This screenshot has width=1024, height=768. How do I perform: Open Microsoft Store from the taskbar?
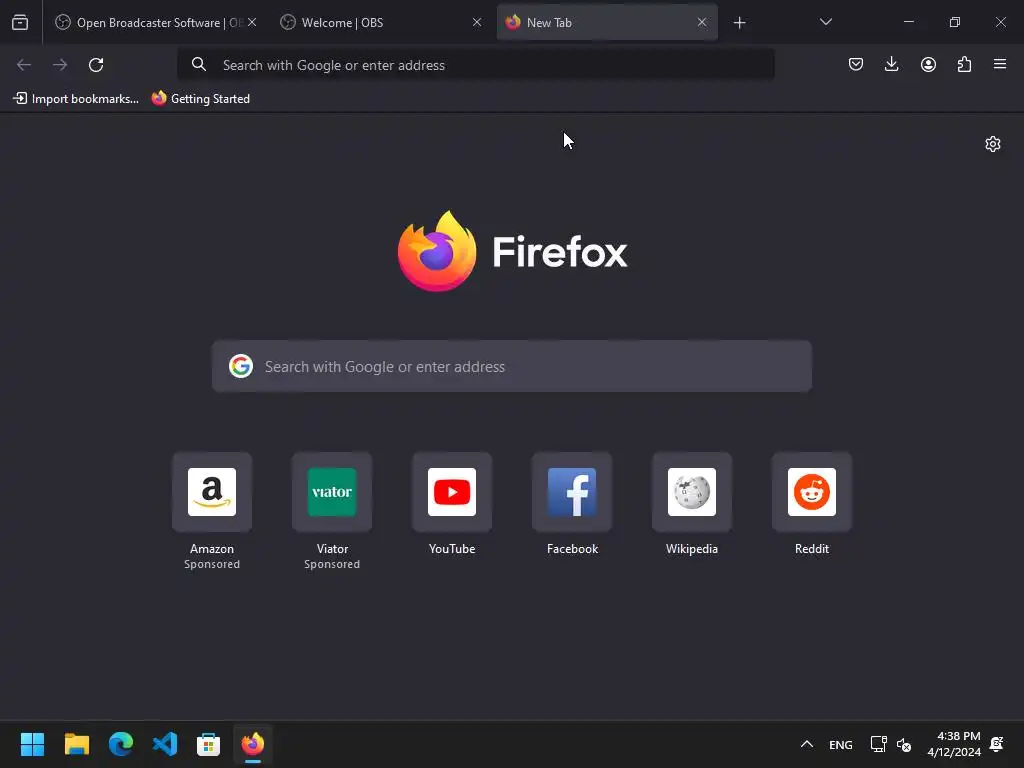208,744
